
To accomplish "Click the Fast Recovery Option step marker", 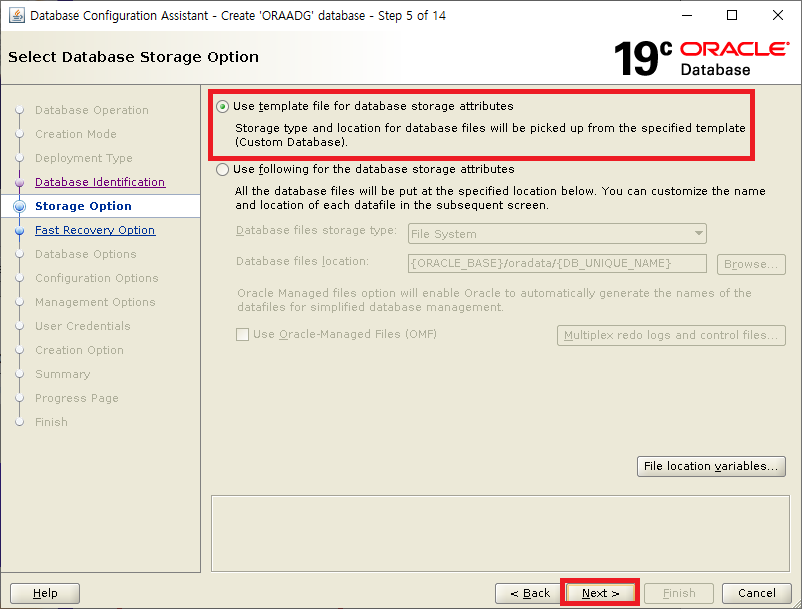I will click(x=19, y=231).
